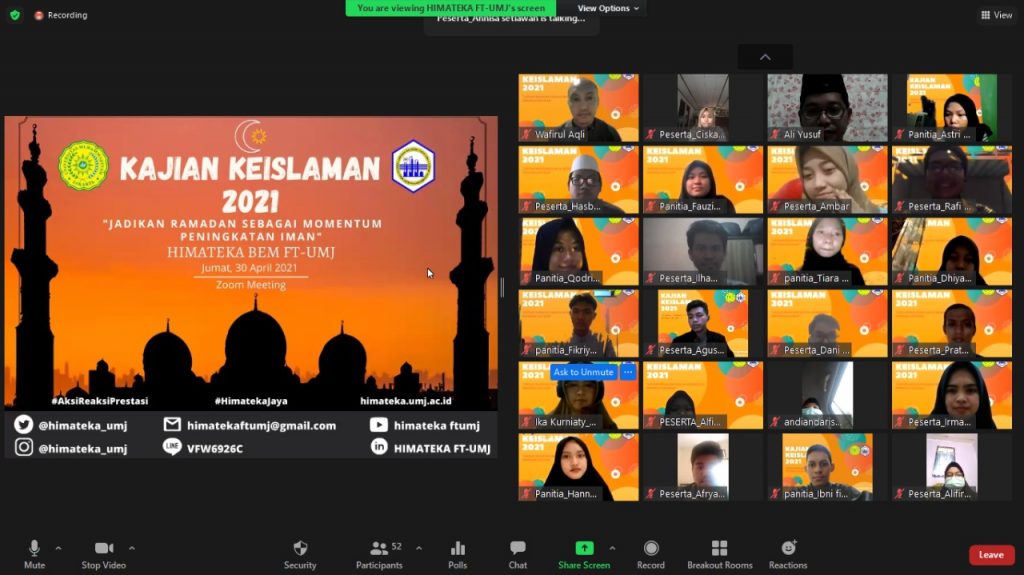Select Peserta_Ambar video thumbnail
Image resolution: width=1024 pixels, height=575 pixels.
(827, 179)
